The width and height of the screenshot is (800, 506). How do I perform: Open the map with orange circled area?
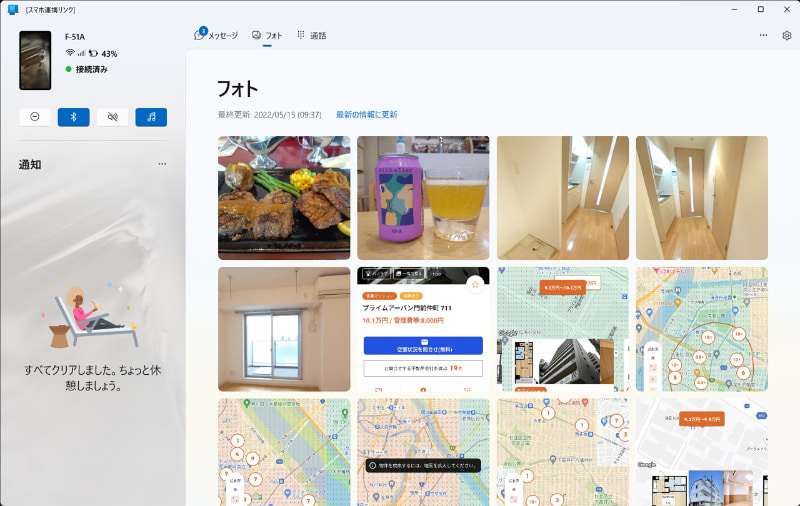[702, 330]
